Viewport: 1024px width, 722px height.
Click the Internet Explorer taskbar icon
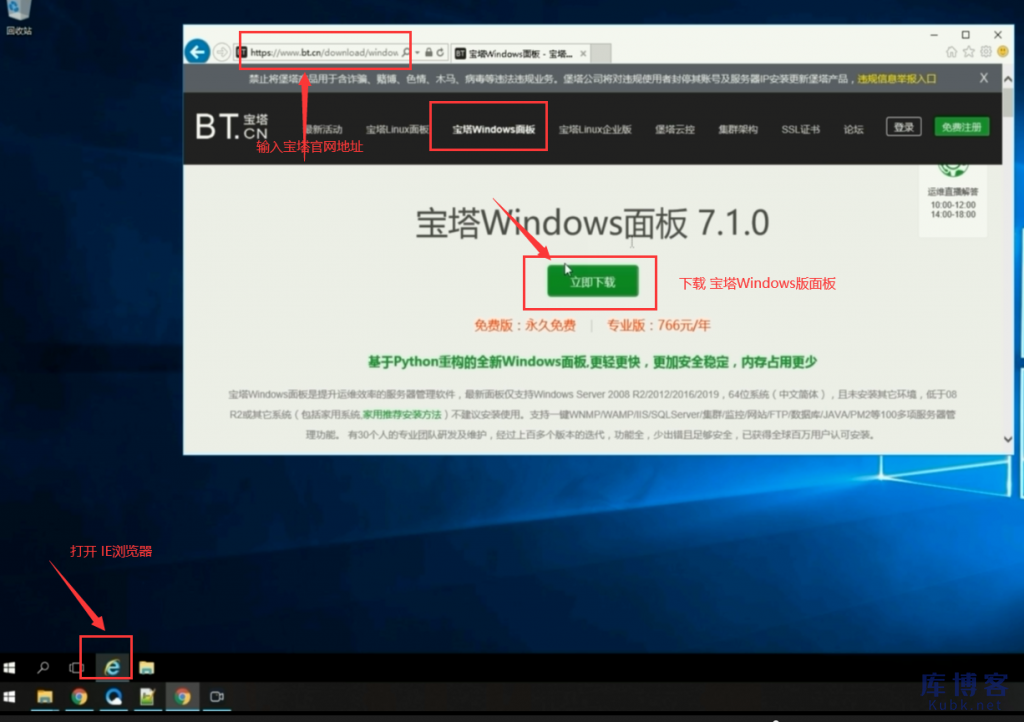click(112, 667)
